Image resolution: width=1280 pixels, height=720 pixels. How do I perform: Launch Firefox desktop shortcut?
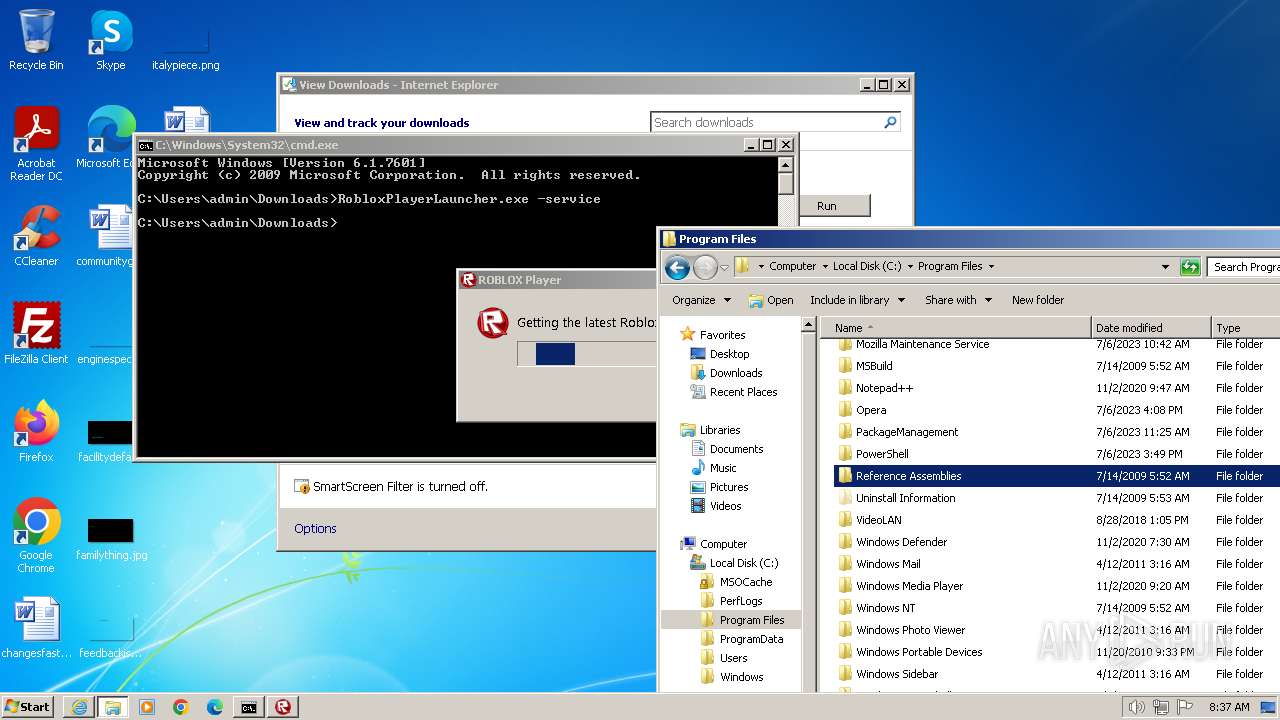point(36,432)
